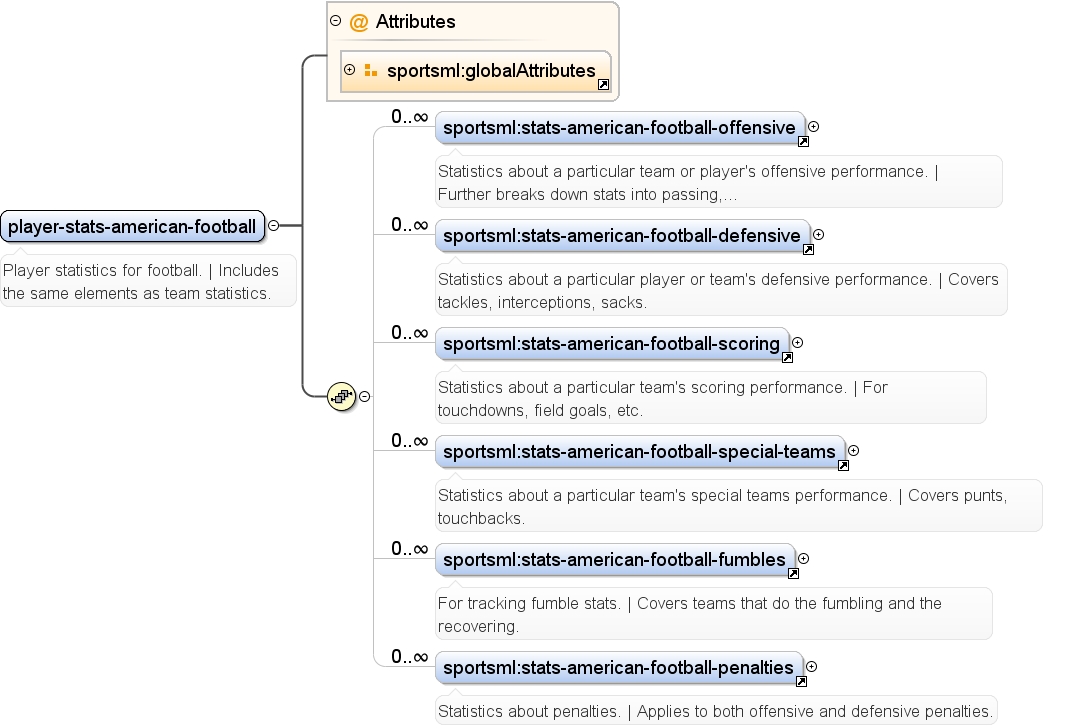The image size is (1066, 728).
Task: Click the sequence compositor icon
Action: tap(341, 396)
